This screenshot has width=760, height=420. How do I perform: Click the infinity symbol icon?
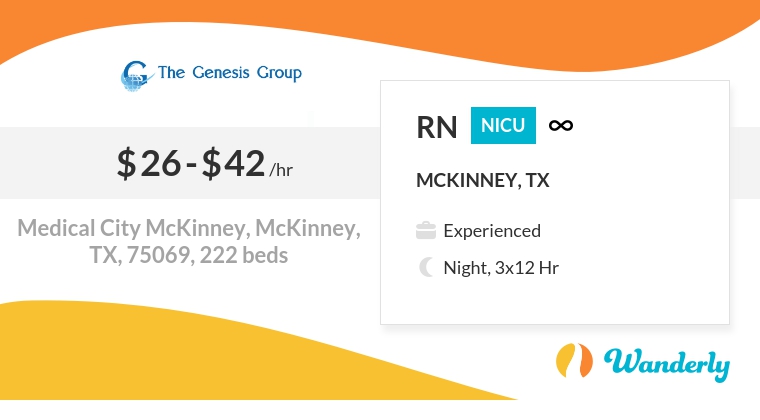point(561,125)
